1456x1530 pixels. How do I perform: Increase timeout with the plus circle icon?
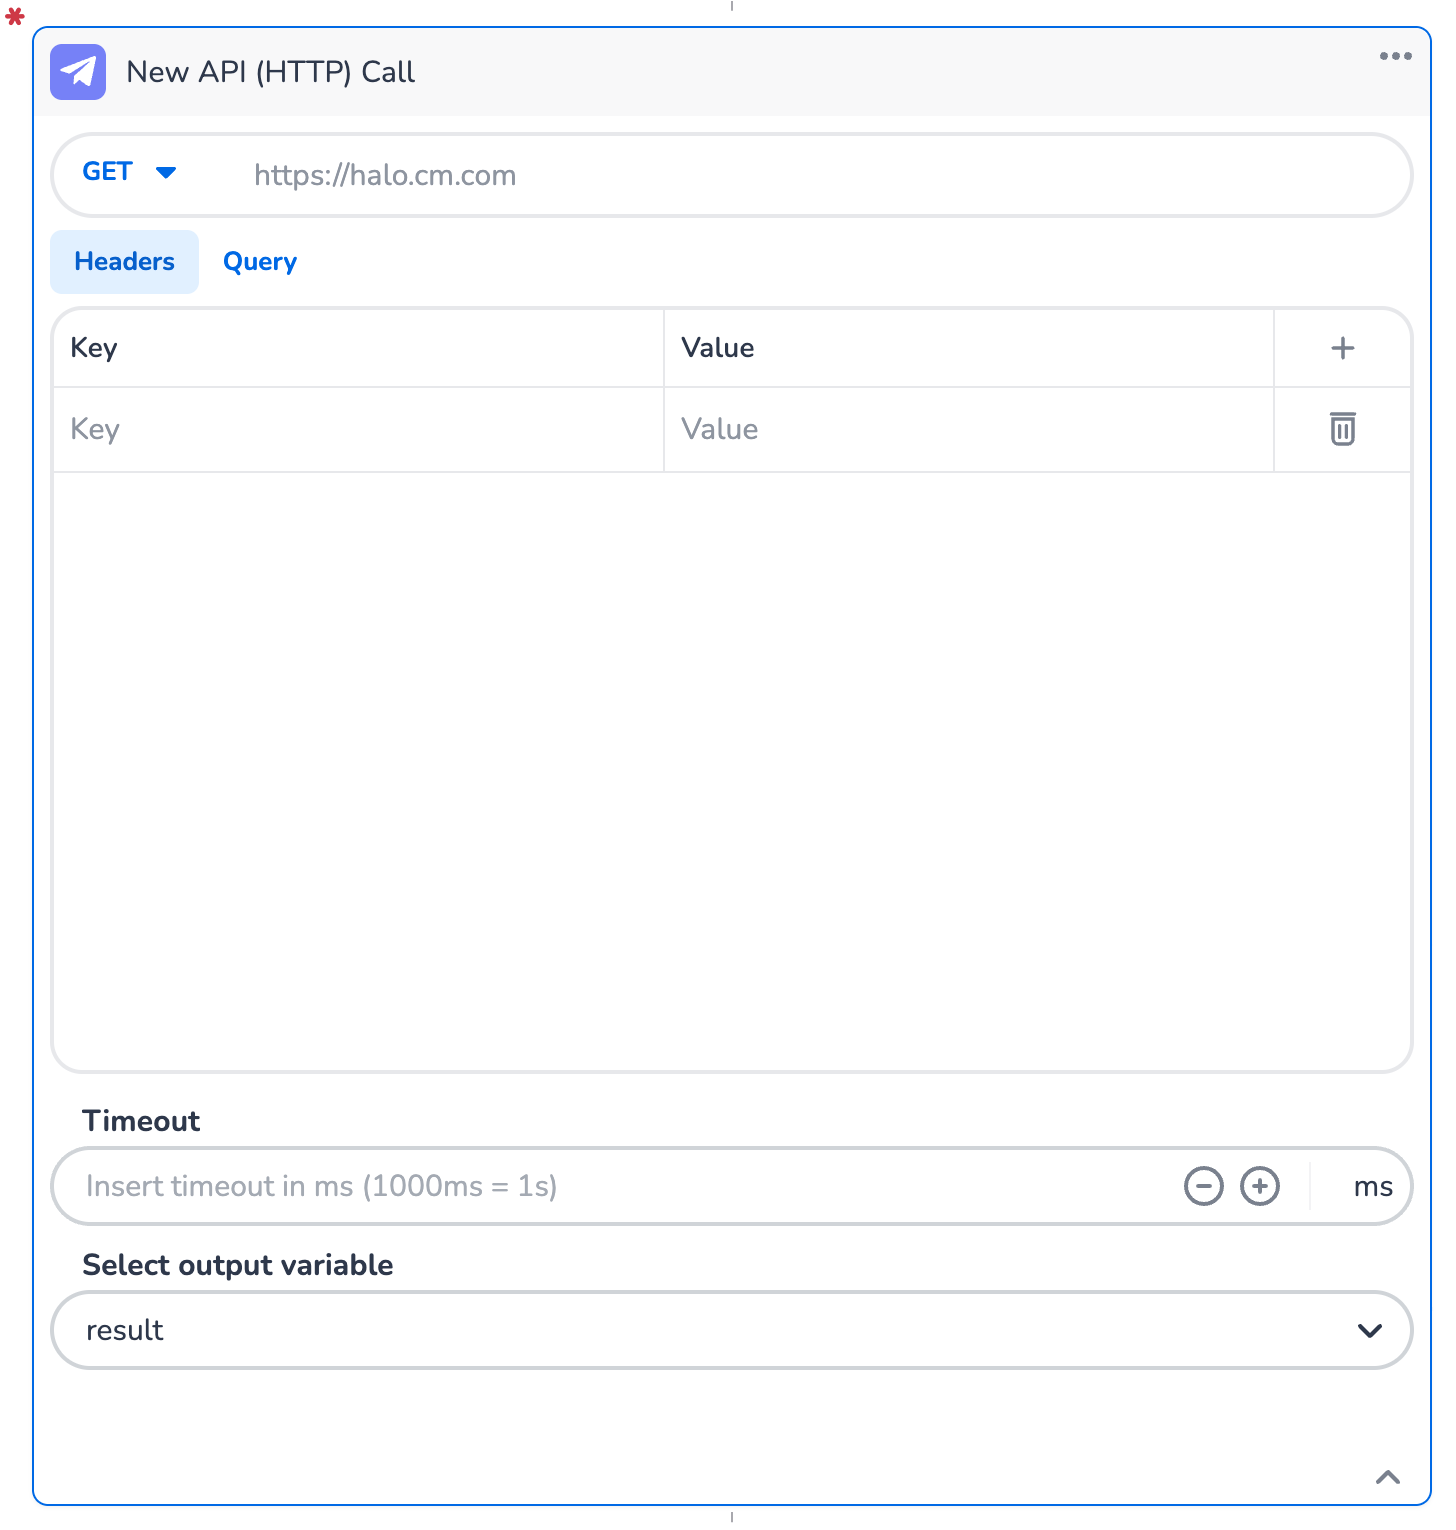pyautogui.click(x=1259, y=1186)
